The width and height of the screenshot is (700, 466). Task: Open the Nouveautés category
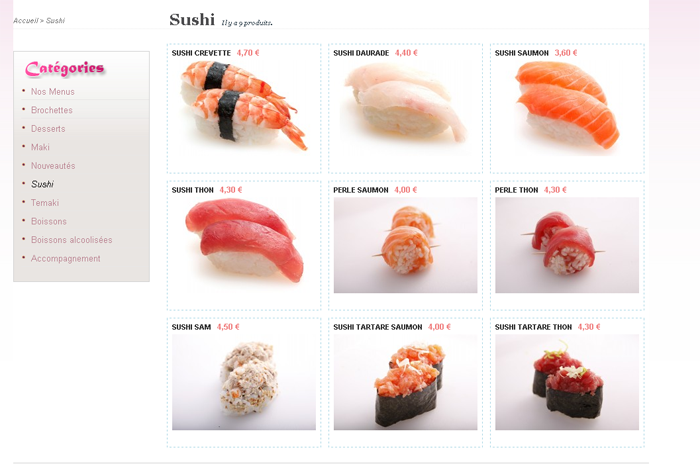pyautogui.click(x=53, y=166)
